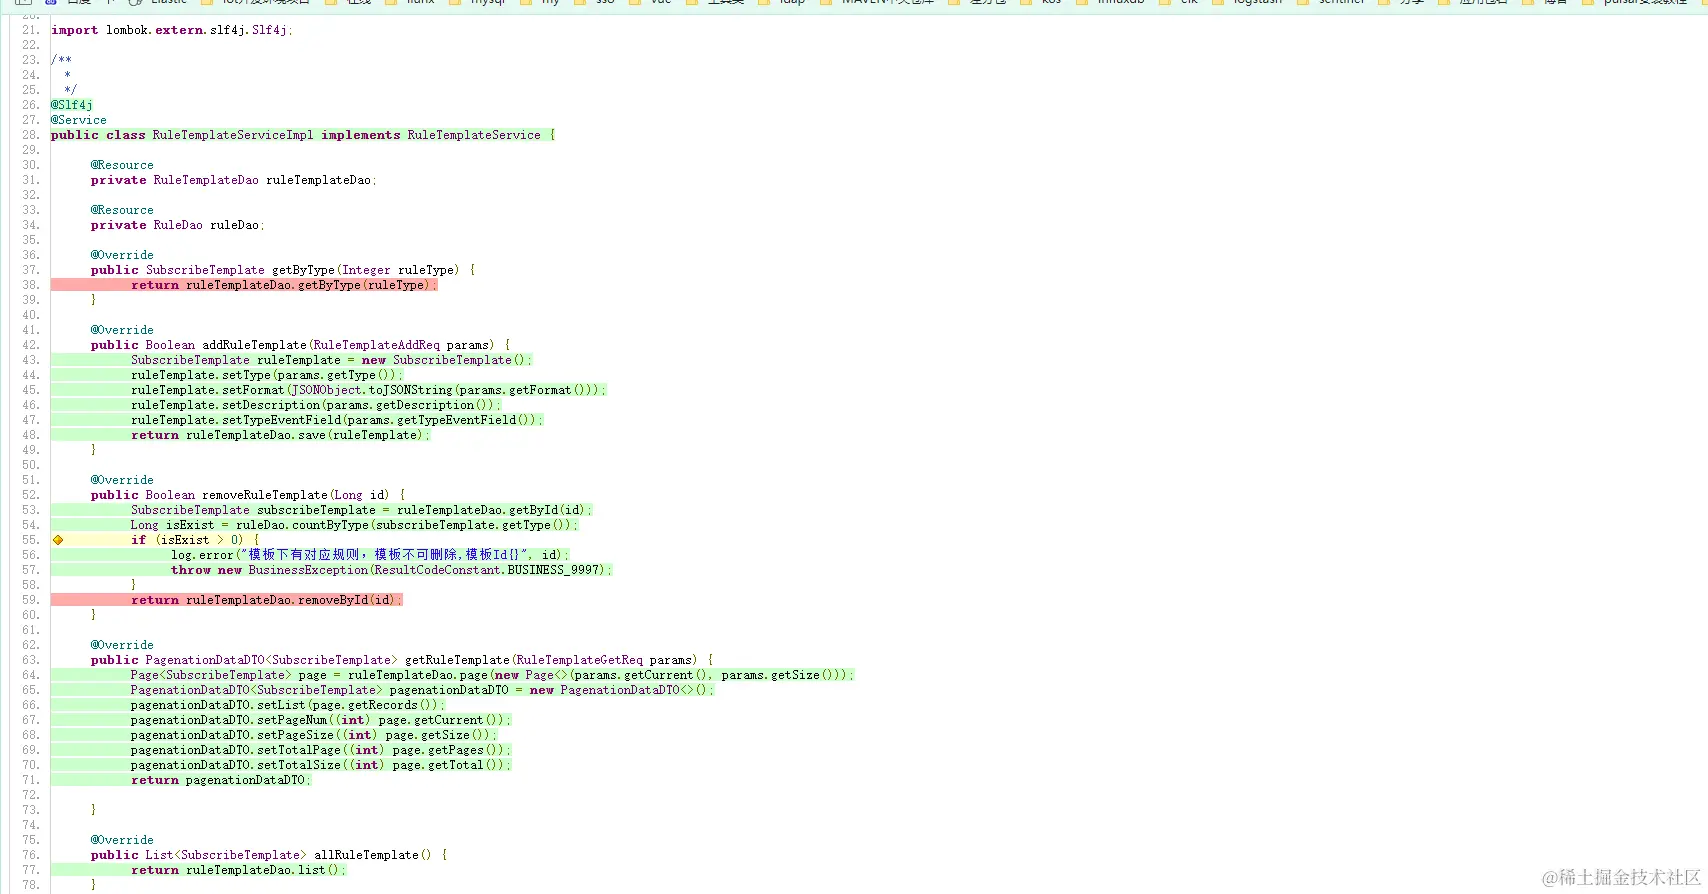This screenshot has height=894, width=1708.
Task: Click the private RuleTemplateDao ruleTemplateDao field
Action: point(234,180)
